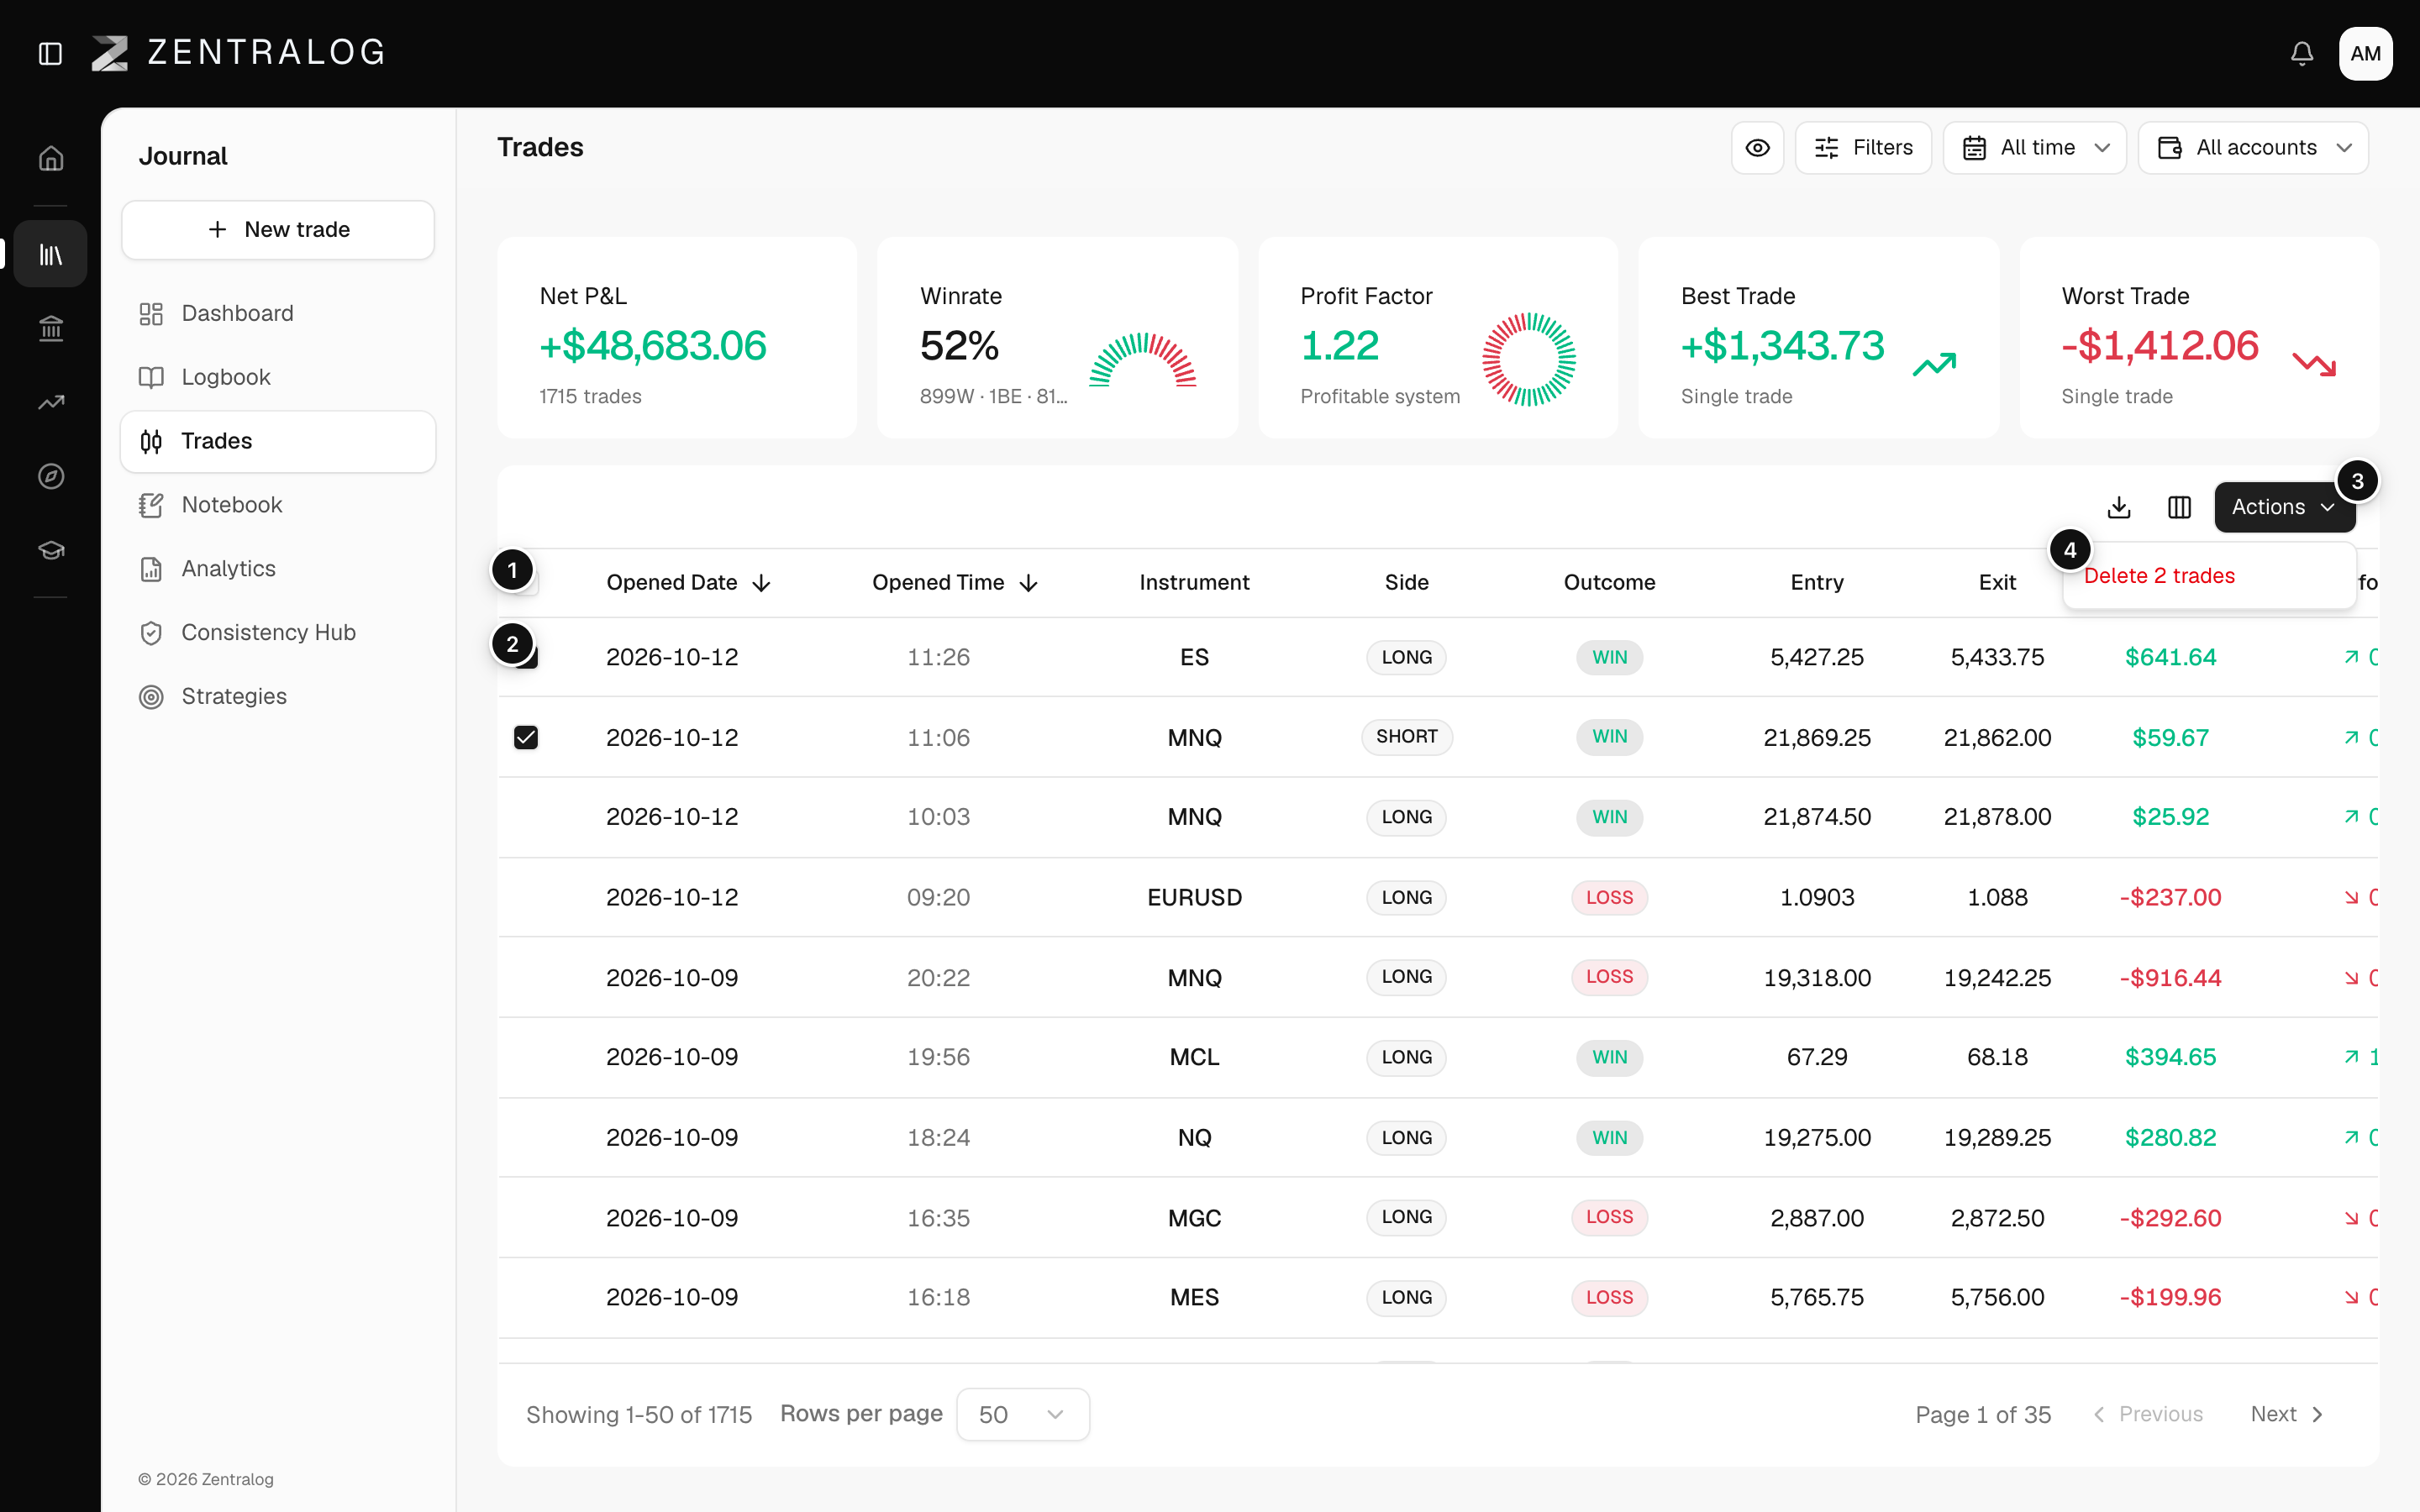
Task: Uncheck the MNQ 11:06 trade checkbox
Action: (x=526, y=737)
